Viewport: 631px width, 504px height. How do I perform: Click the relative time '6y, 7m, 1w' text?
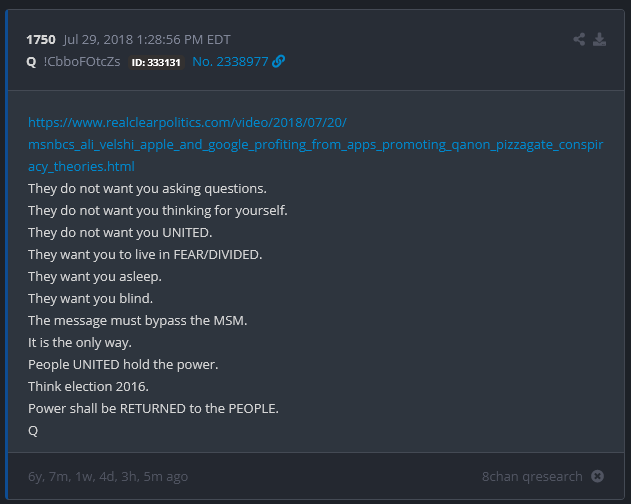(108, 477)
